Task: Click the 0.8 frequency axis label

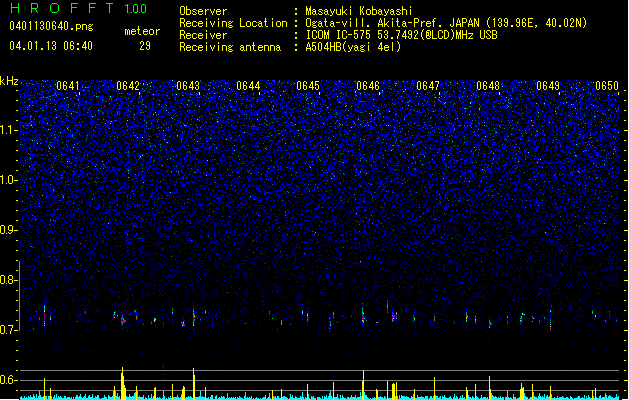Action: coord(8,280)
